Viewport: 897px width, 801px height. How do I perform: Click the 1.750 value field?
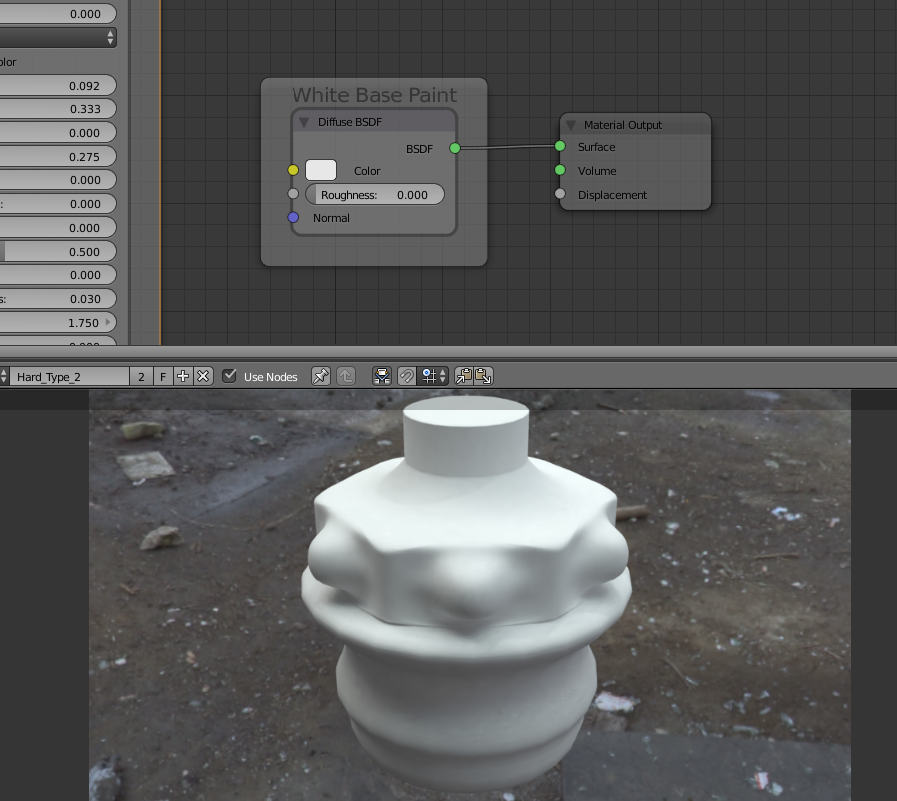pos(58,323)
